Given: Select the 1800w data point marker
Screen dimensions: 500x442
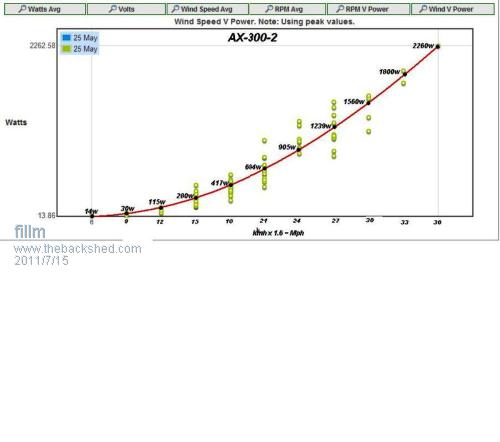Looking at the screenshot, I should coord(405,74).
